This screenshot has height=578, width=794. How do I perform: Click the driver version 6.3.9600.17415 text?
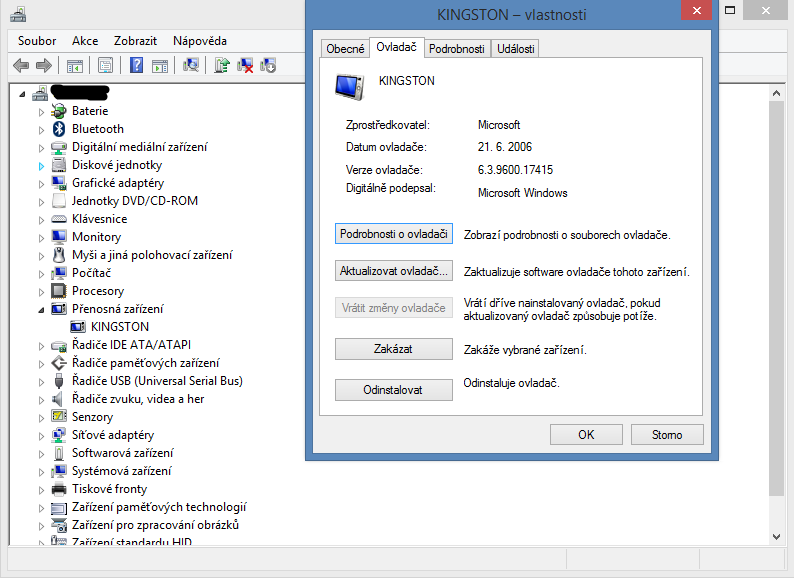point(515,170)
